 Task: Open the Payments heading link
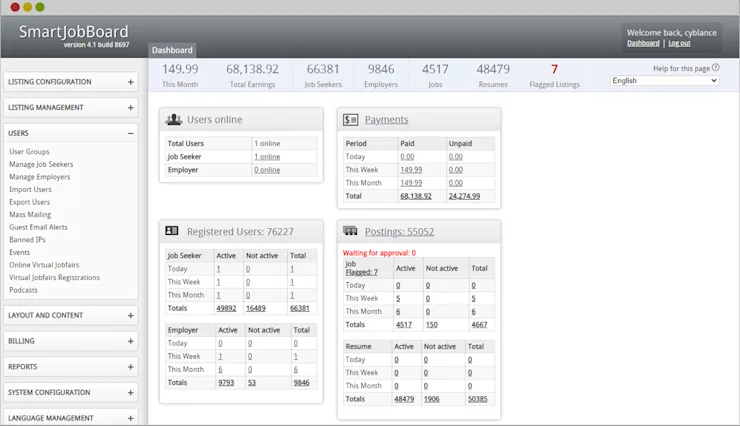click(387, 120)
